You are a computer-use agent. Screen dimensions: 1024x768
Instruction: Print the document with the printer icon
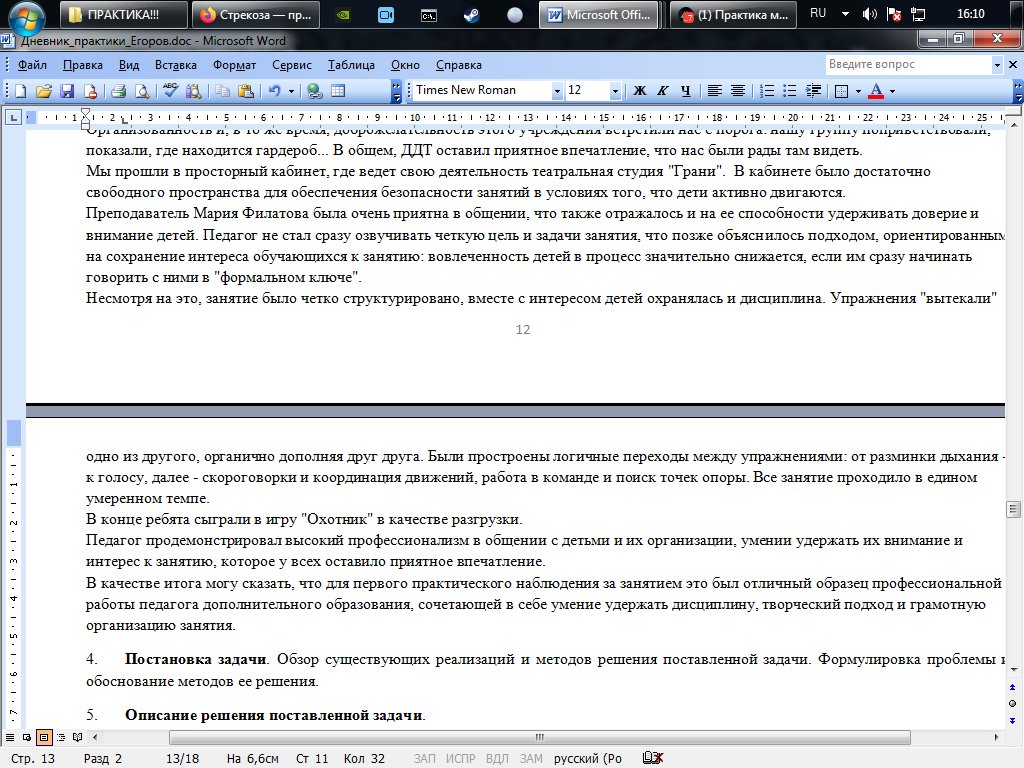coord(118,91)
